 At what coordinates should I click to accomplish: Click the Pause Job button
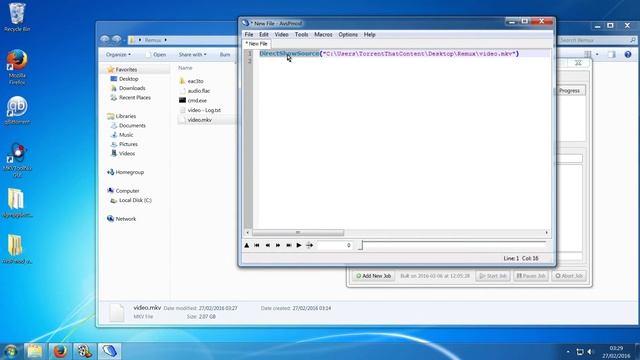tap(531, 276)
